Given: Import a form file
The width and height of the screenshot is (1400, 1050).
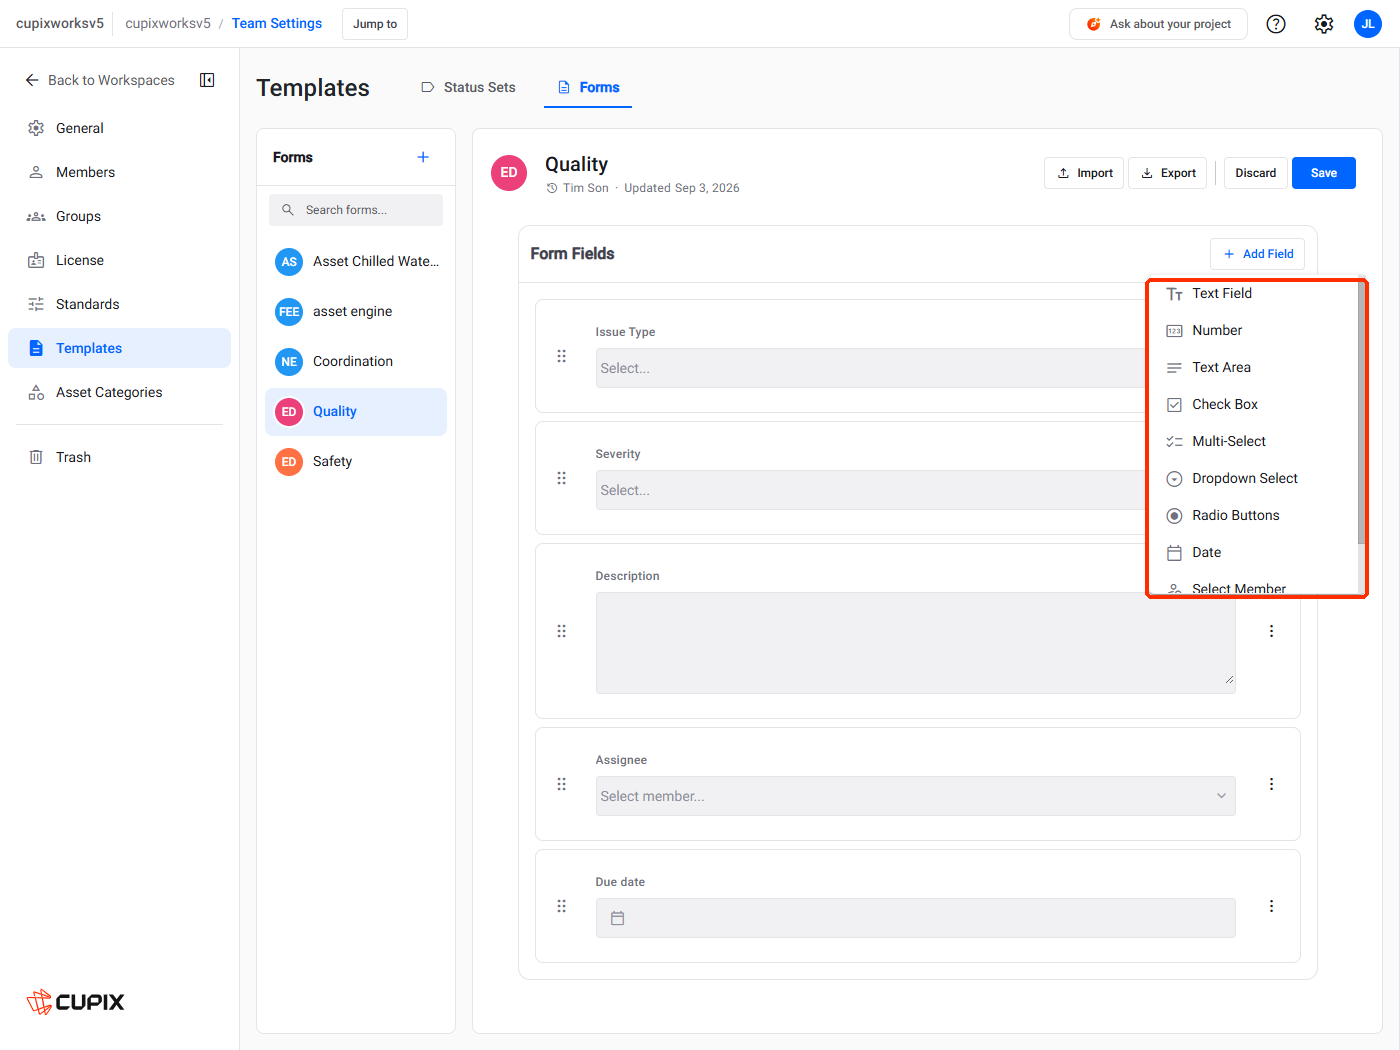Looking at the screenshot, I should (x=1085, y=173).
